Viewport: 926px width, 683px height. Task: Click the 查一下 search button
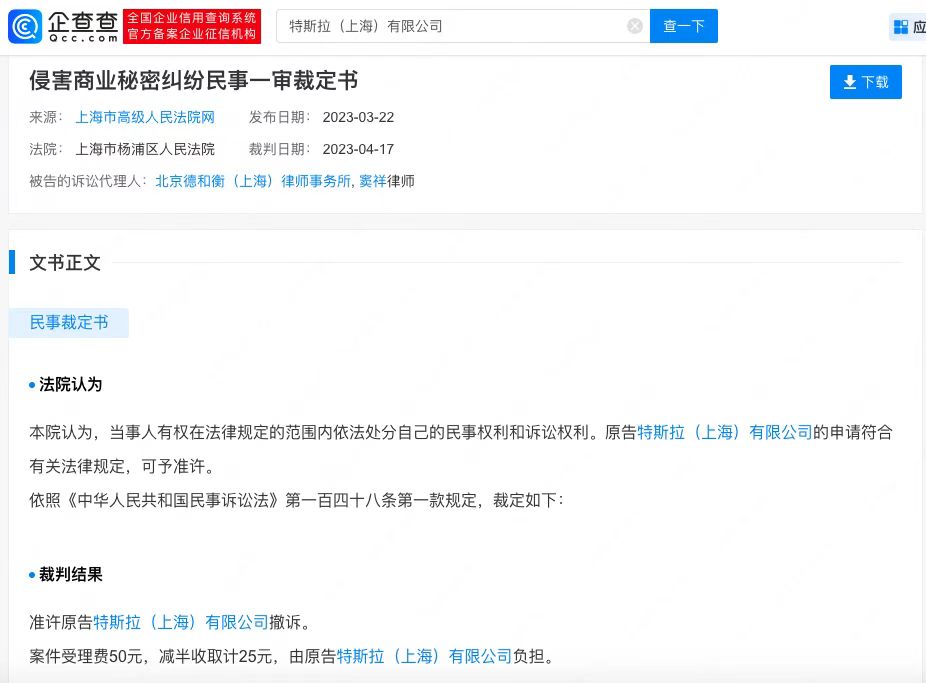coord(683,26)
